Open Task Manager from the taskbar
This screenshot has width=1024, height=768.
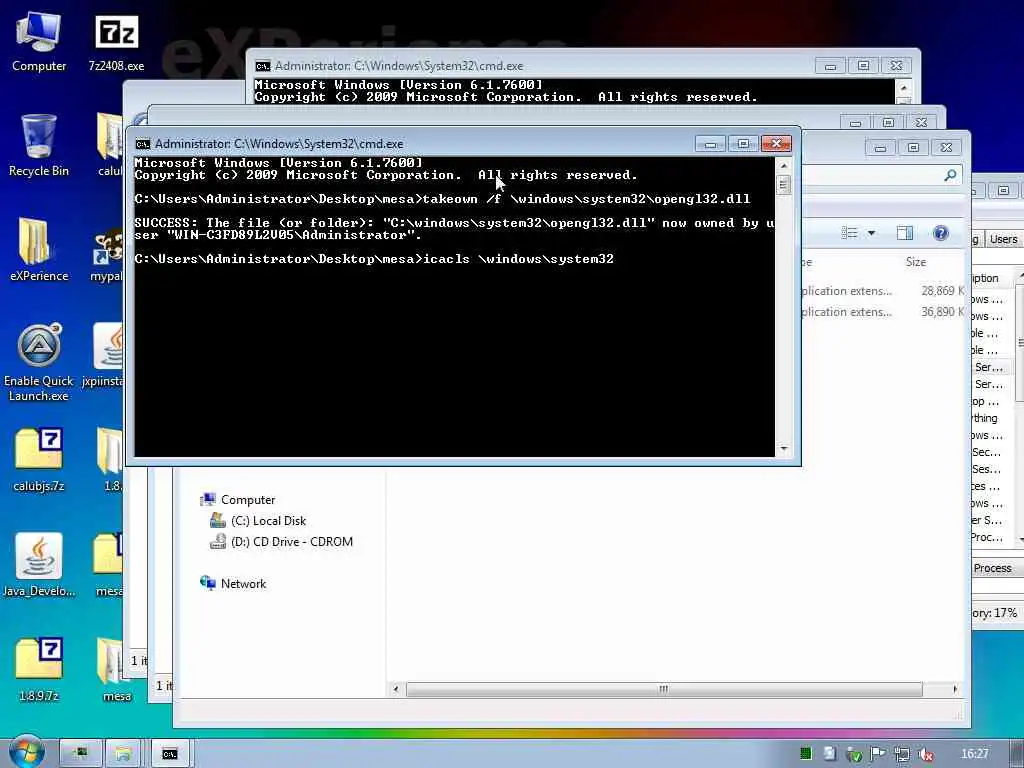(80, 754)
